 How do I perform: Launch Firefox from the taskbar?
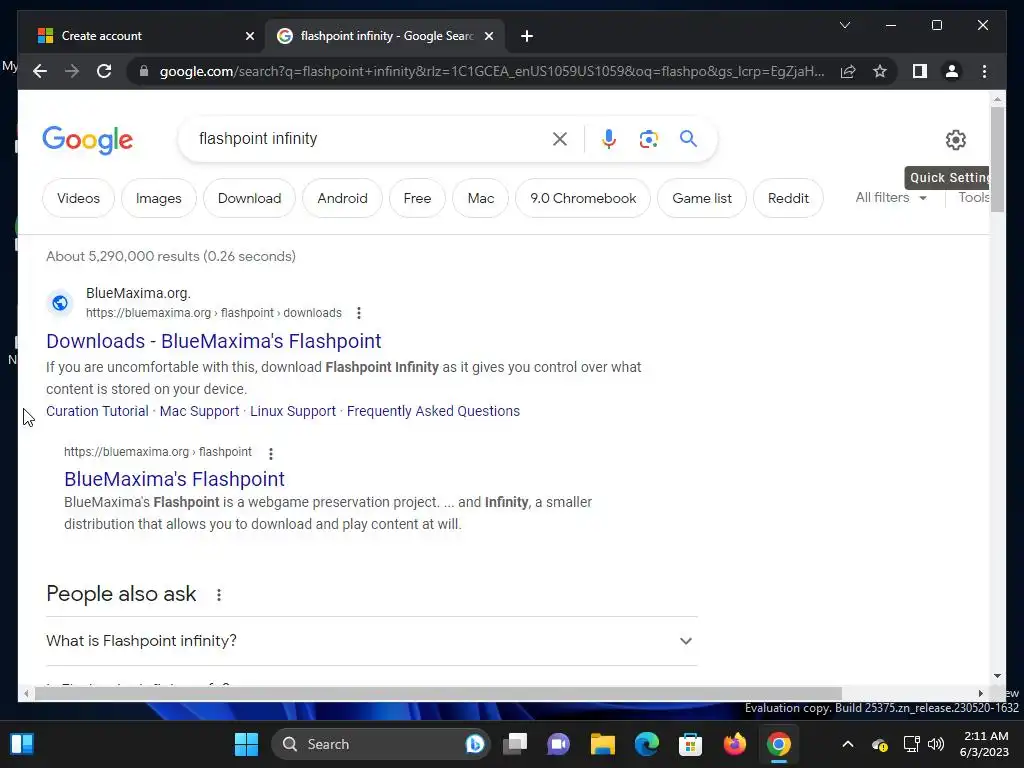[x=735, y=744]
